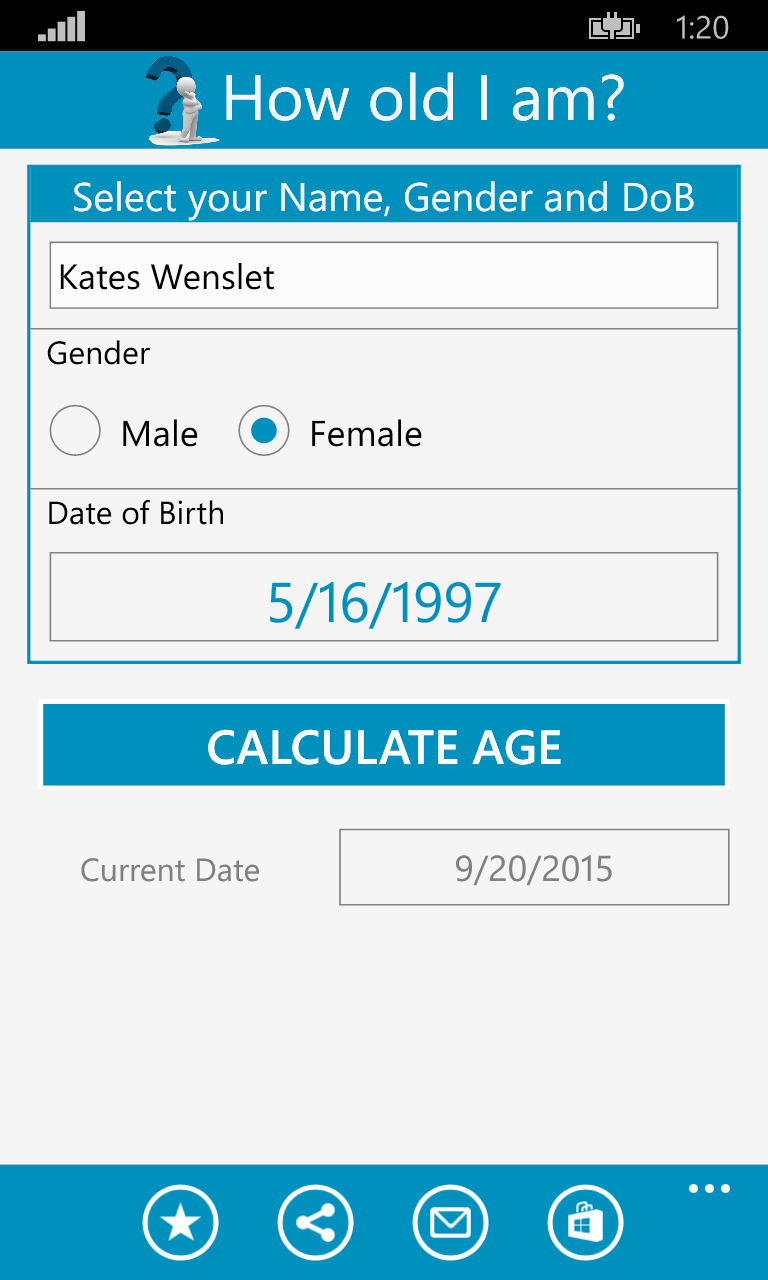This screenshot has height=1280, width=768.
Task: Expand app bar with three dots
Action: [709, 1189]
